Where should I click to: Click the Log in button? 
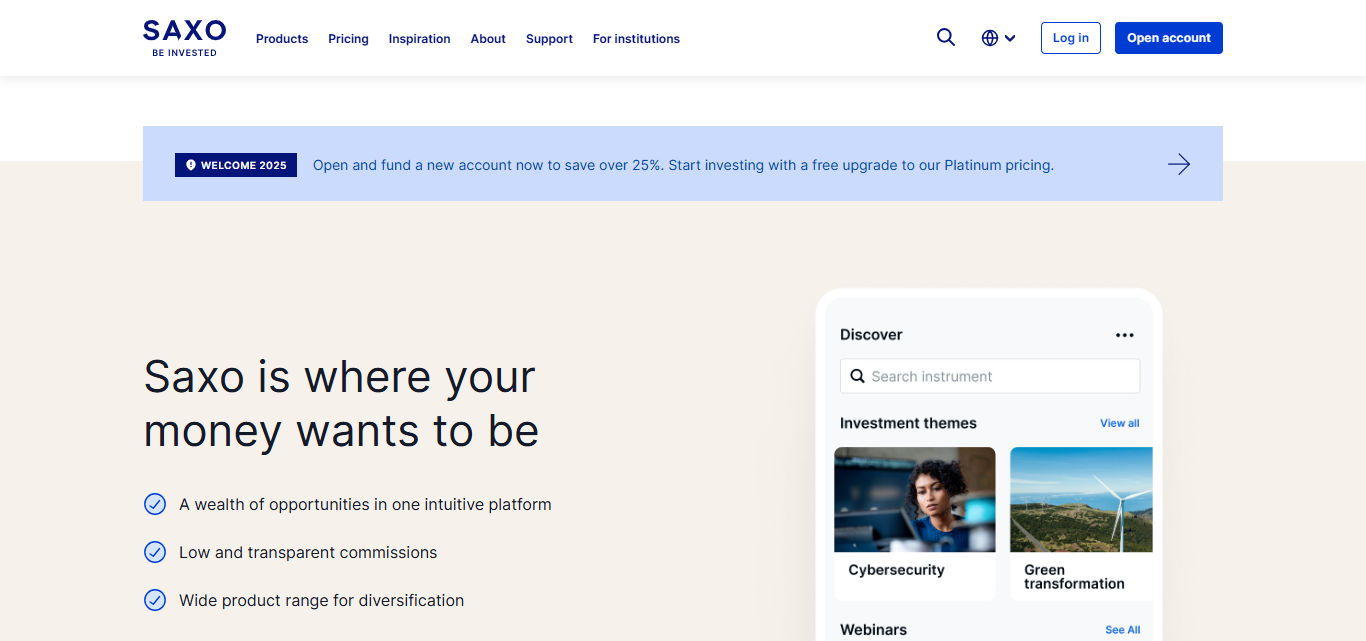click(1071, 38)
